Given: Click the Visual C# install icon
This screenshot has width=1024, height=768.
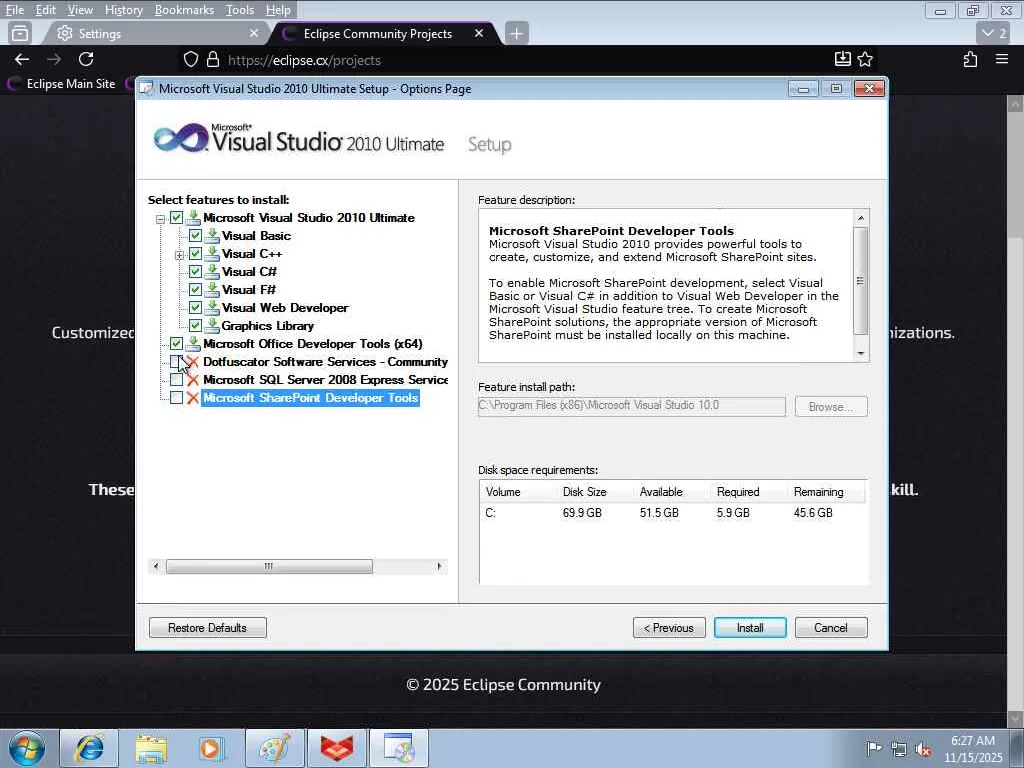Looking at the screenshot, I should coord(212,272).
